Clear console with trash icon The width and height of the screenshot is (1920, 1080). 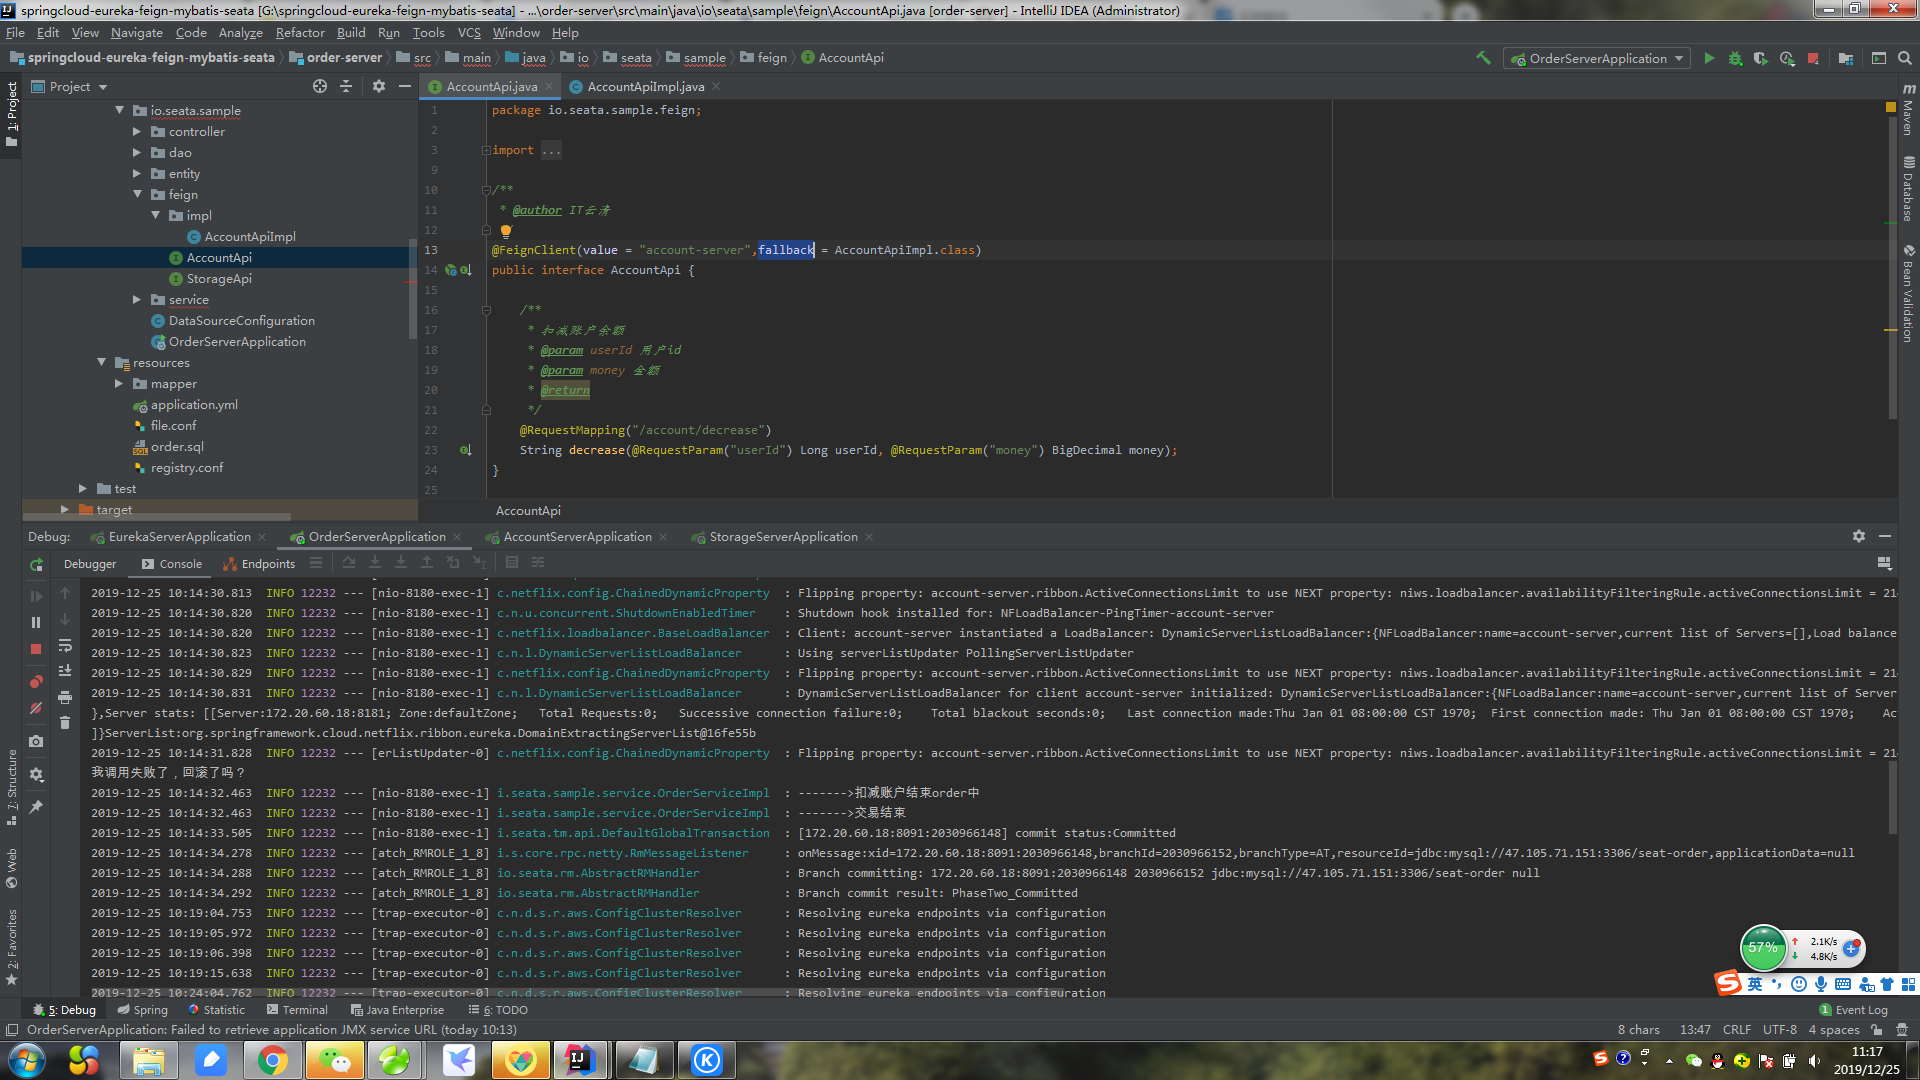coord(65,723)
